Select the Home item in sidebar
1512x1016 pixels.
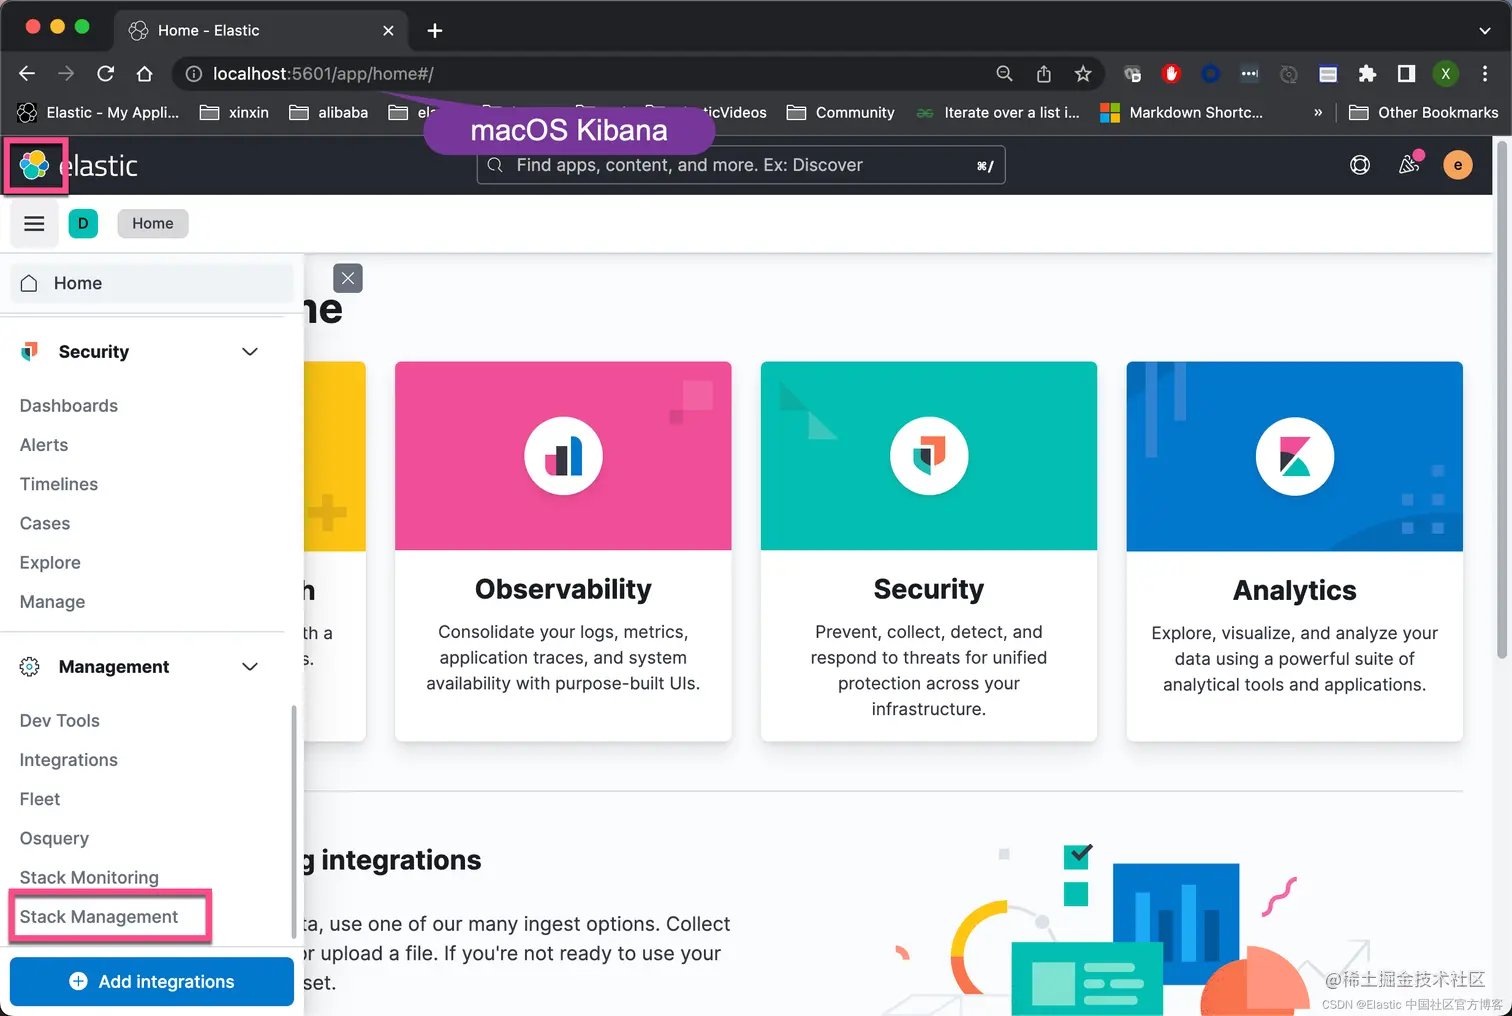pos(152,283)
